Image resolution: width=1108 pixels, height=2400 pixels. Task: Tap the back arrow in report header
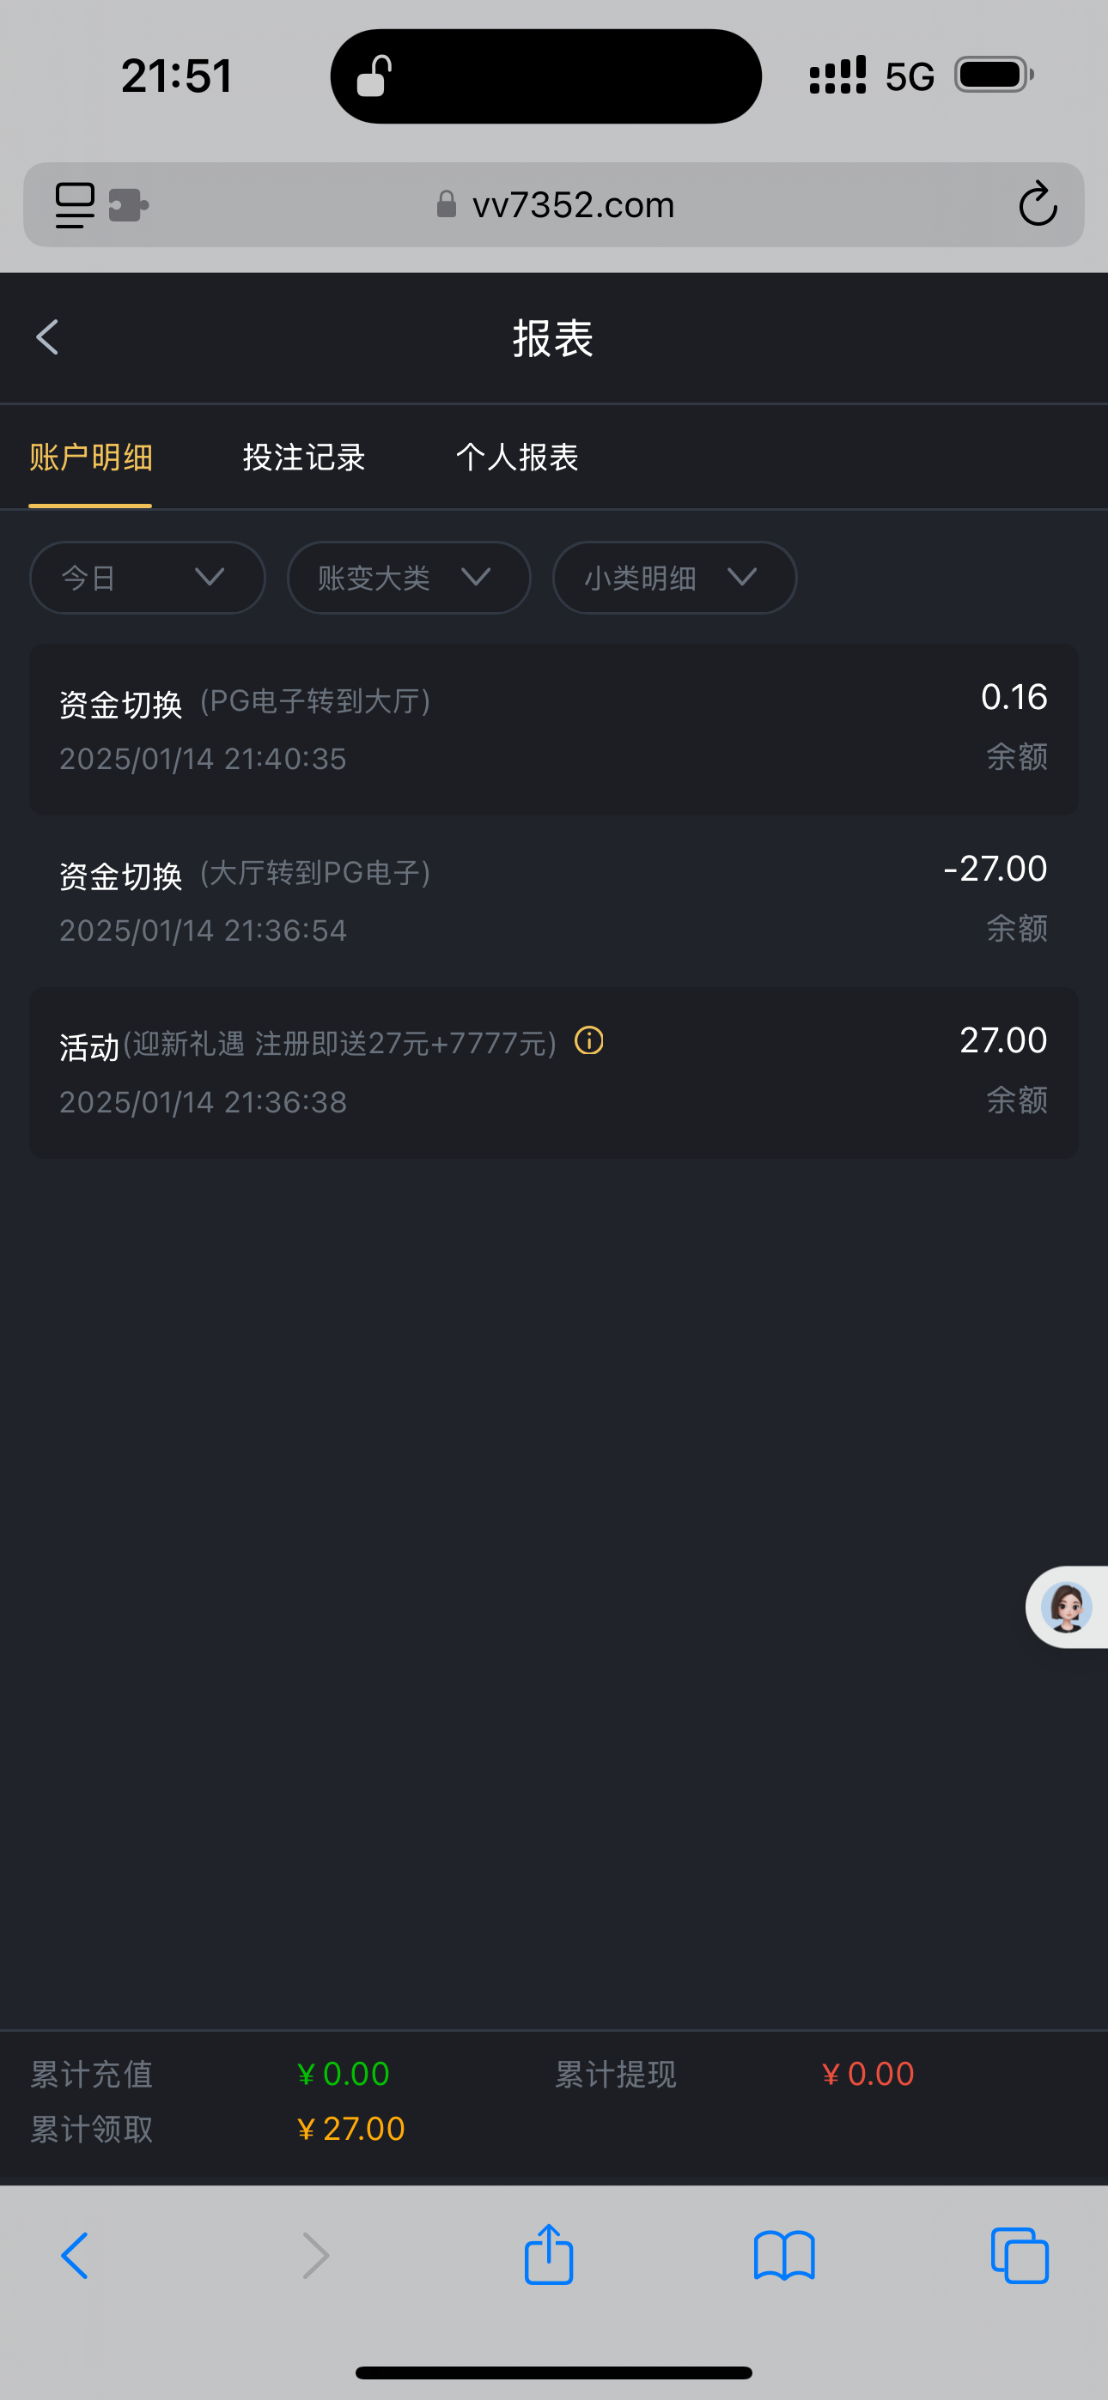[x=47, y=337]
